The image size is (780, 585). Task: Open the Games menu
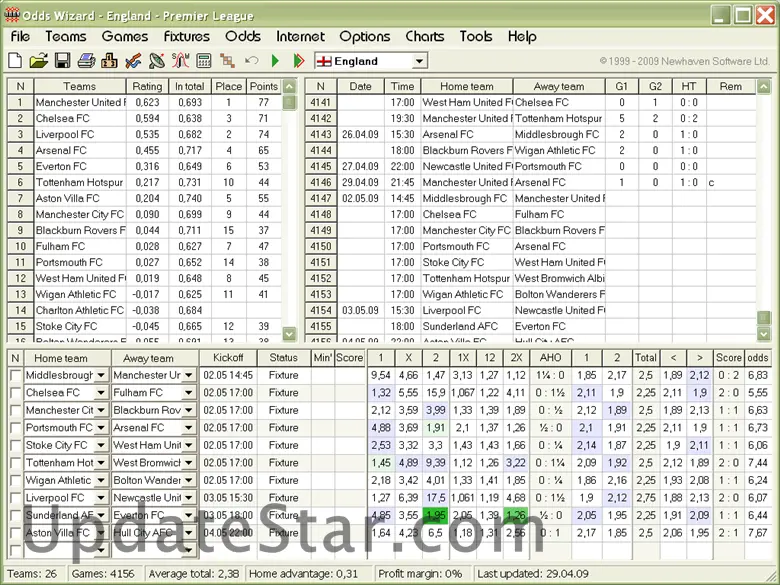[x=125, y=36]
